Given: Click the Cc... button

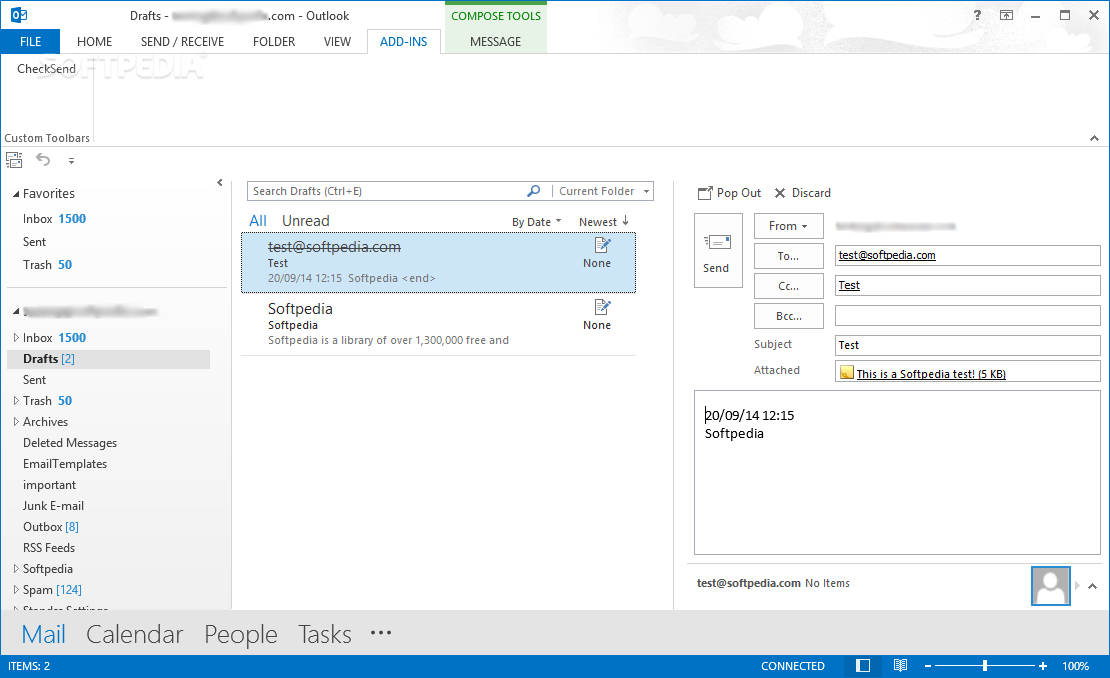Looking at the screenshot, I should [x=789, y=286].
